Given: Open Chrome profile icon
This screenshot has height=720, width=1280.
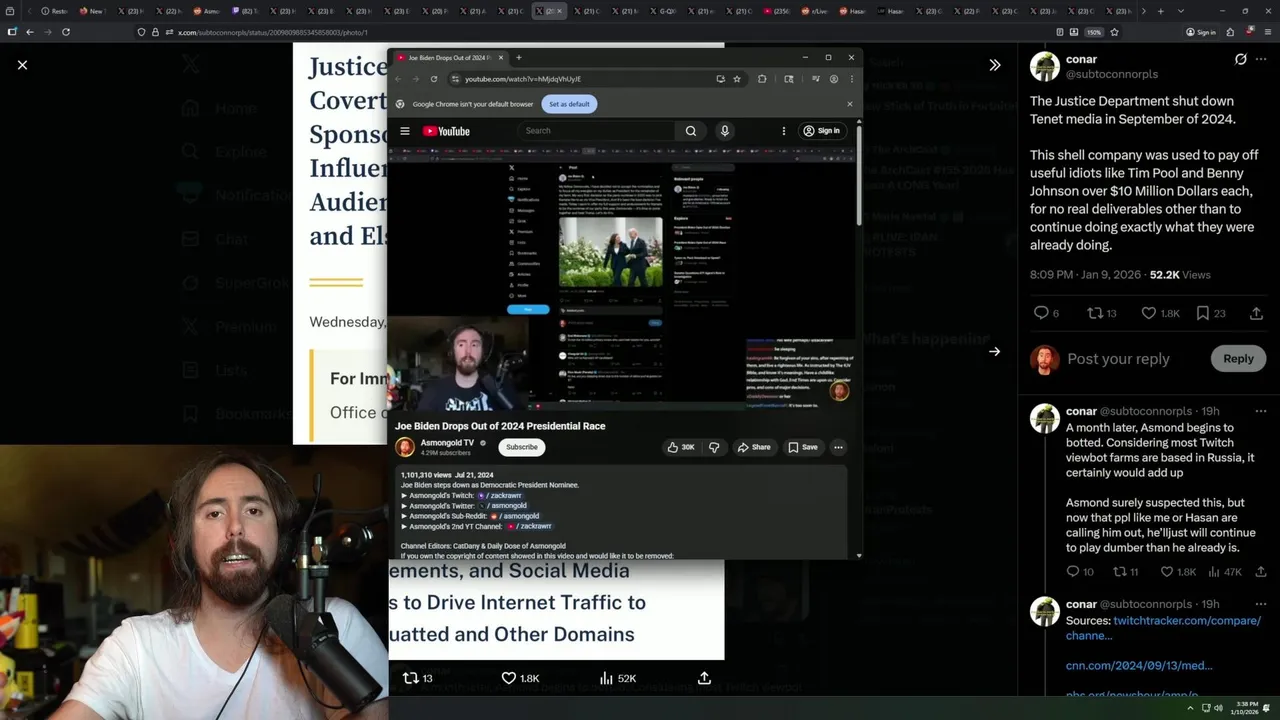Looking at the screenshot, I should coord(833,79).
